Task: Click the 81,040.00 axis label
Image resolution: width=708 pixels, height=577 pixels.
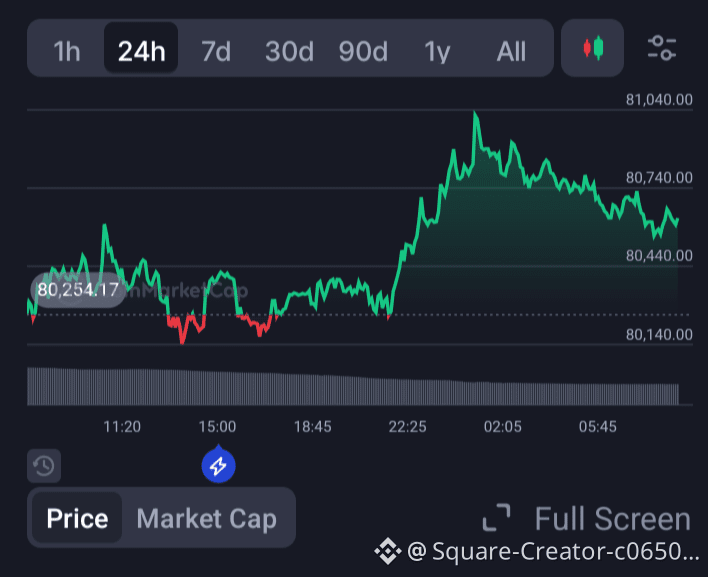Action: click(x=659, y=100)
